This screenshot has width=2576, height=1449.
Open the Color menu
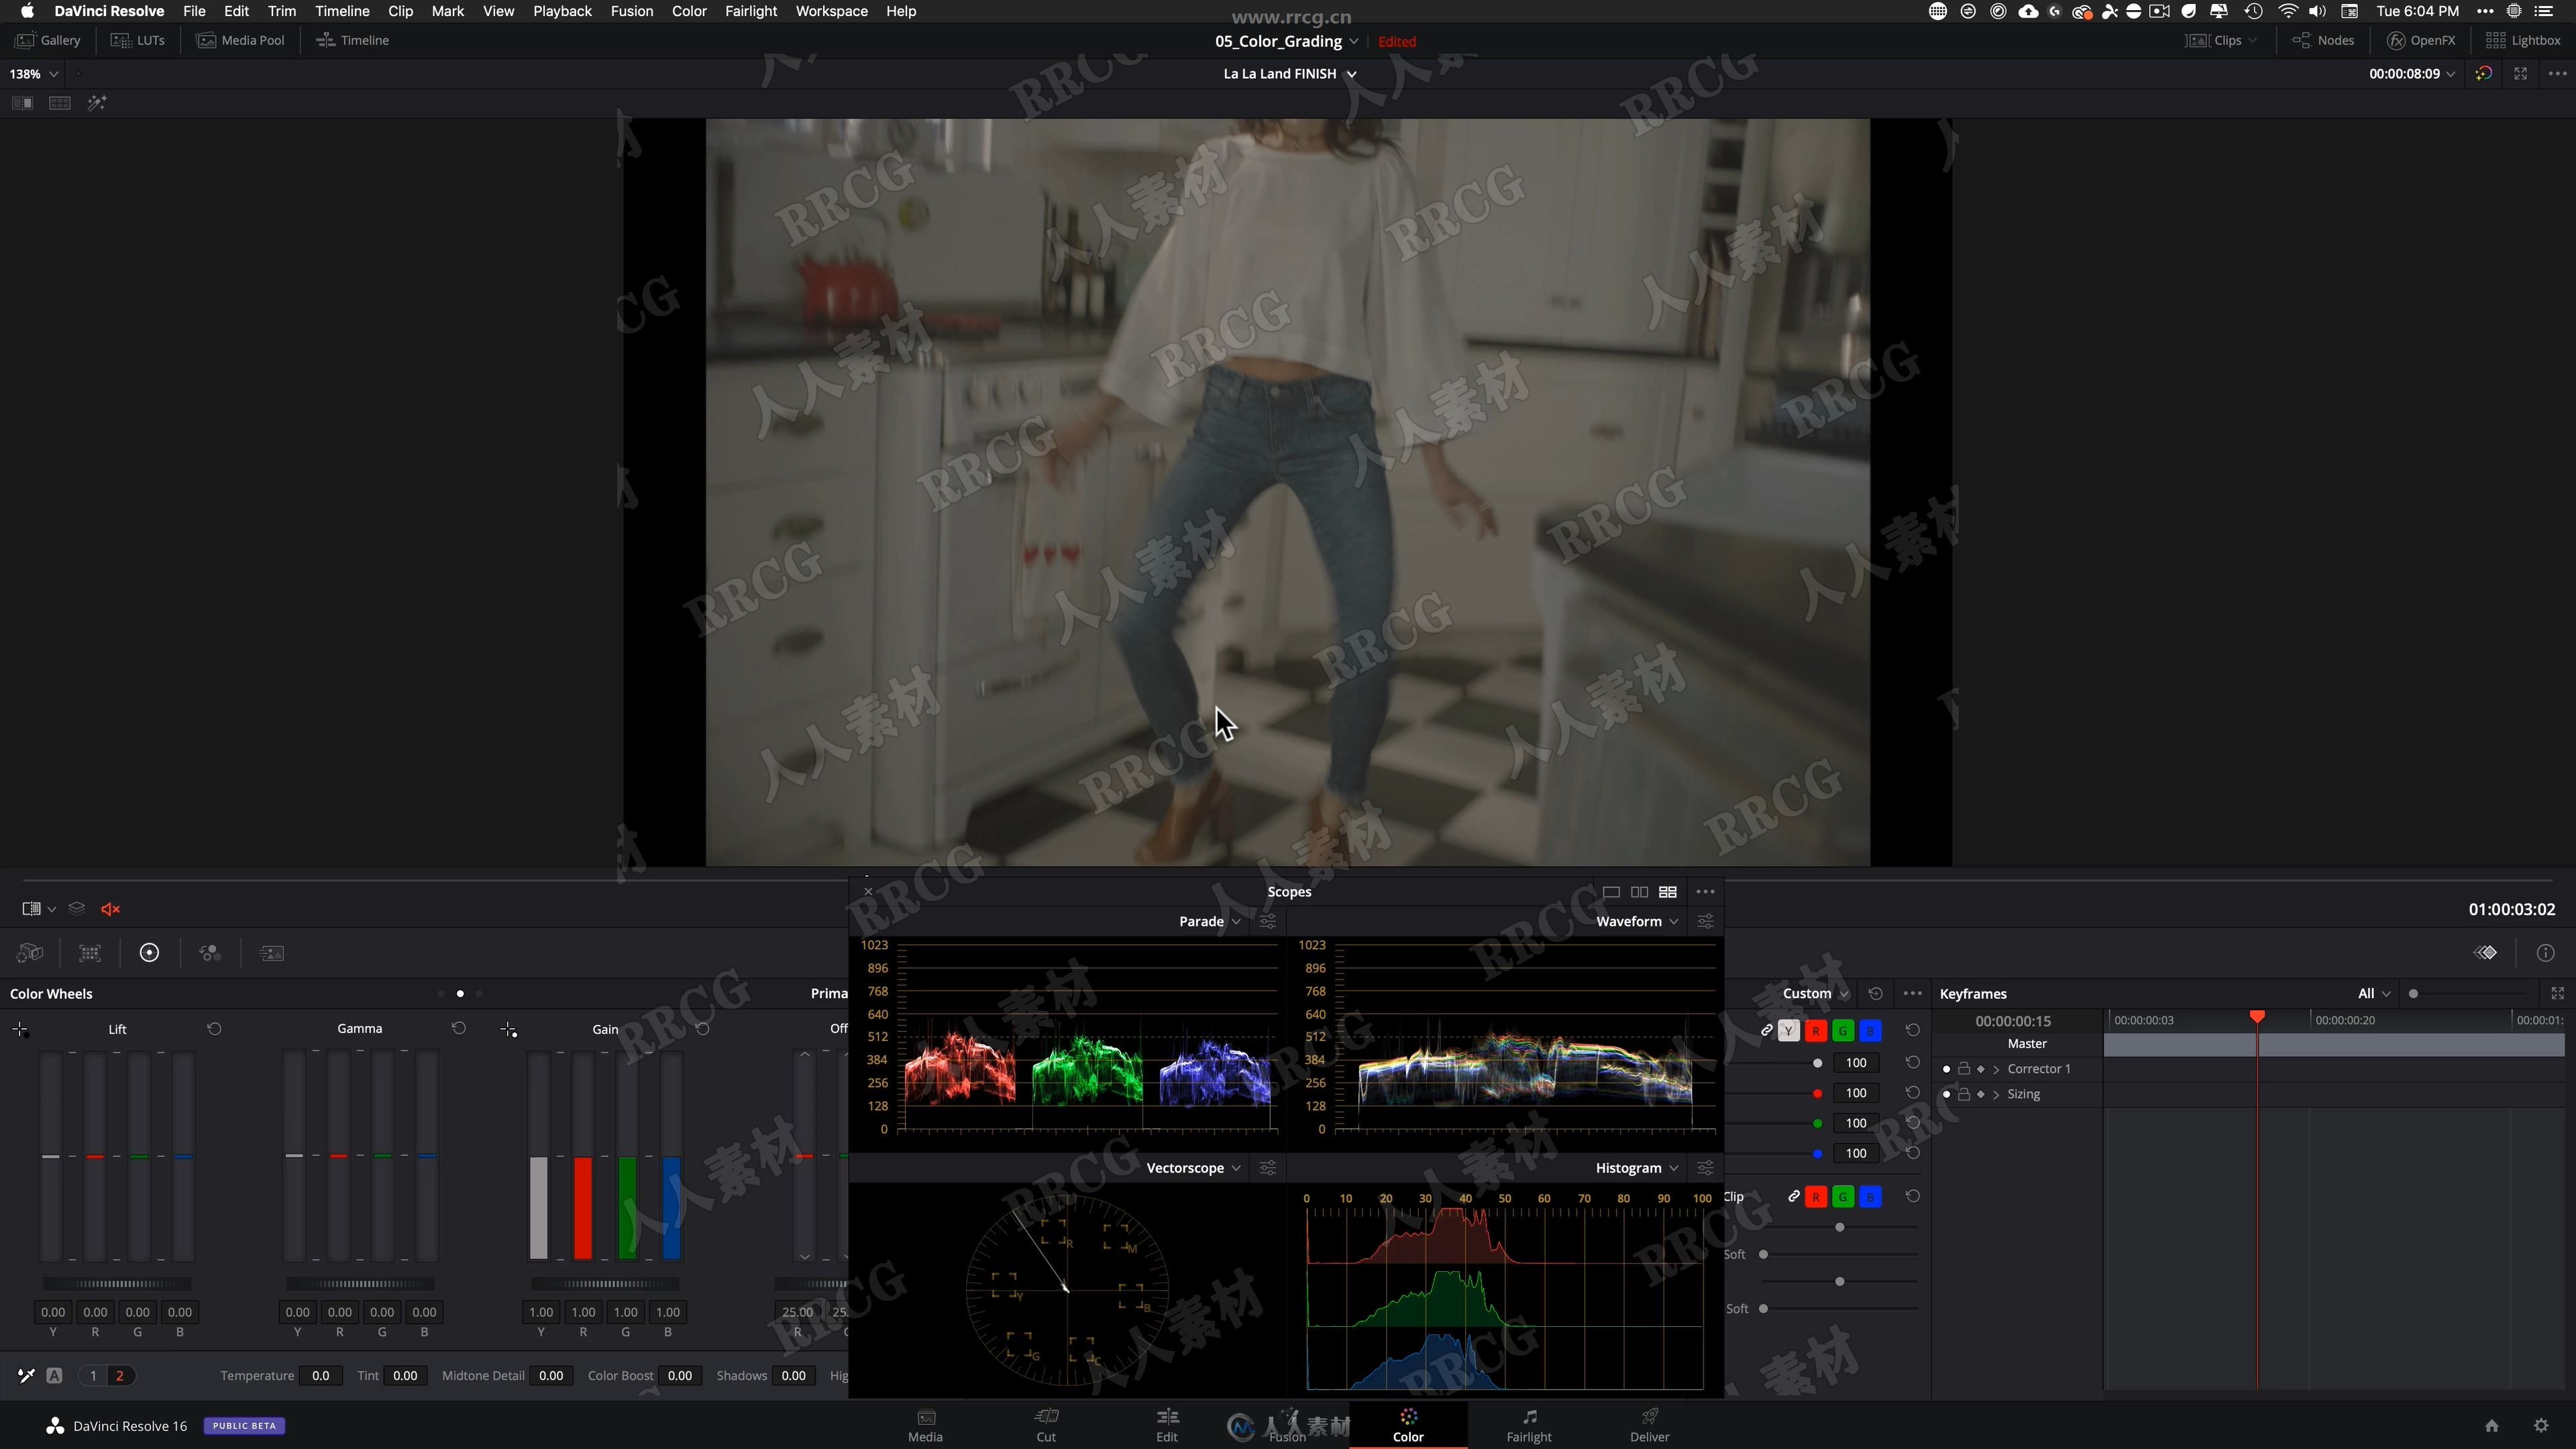click(689, 11)
